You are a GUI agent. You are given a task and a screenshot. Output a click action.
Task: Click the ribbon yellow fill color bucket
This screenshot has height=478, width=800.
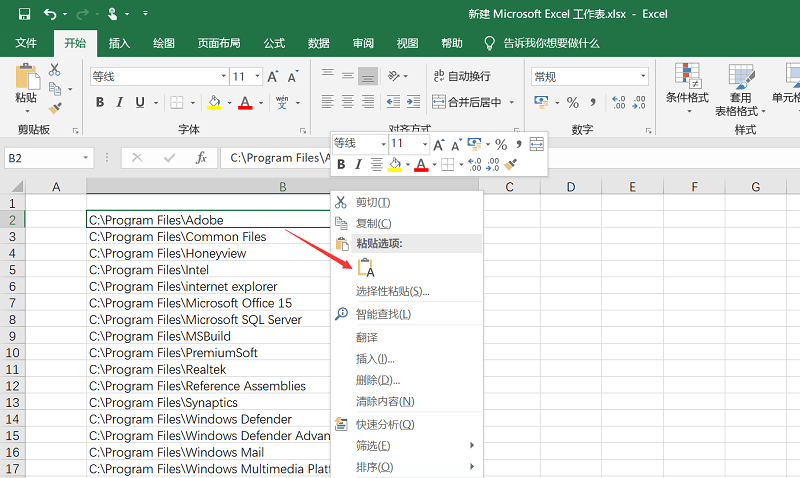pyautogui.click(x=214, y=103)
